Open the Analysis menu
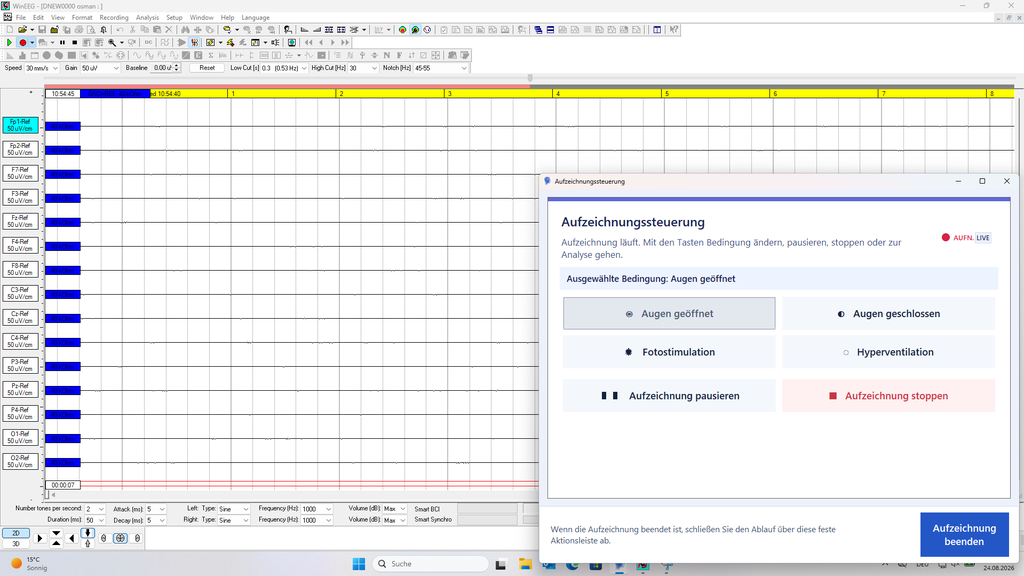Screen dimensions: 1024x576 pyautogui.click(x=147, y=18)
